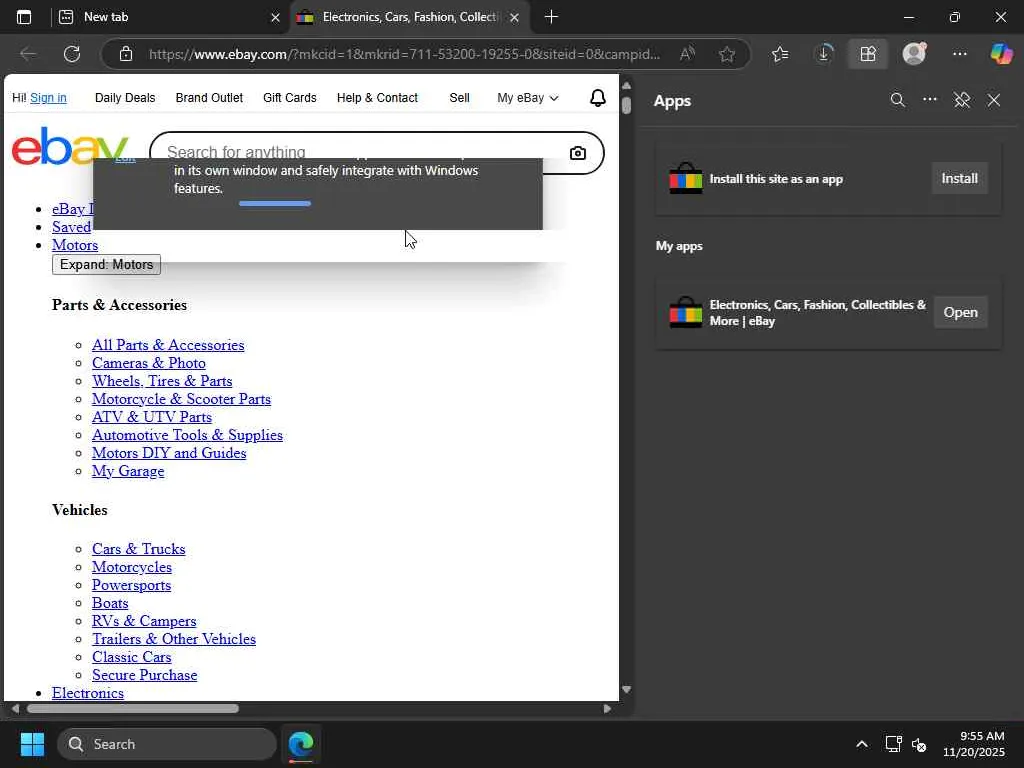Open Secure Purchase link
Image resolution: width=1024 pixels, height=768 pixels.
click(144, 675)
